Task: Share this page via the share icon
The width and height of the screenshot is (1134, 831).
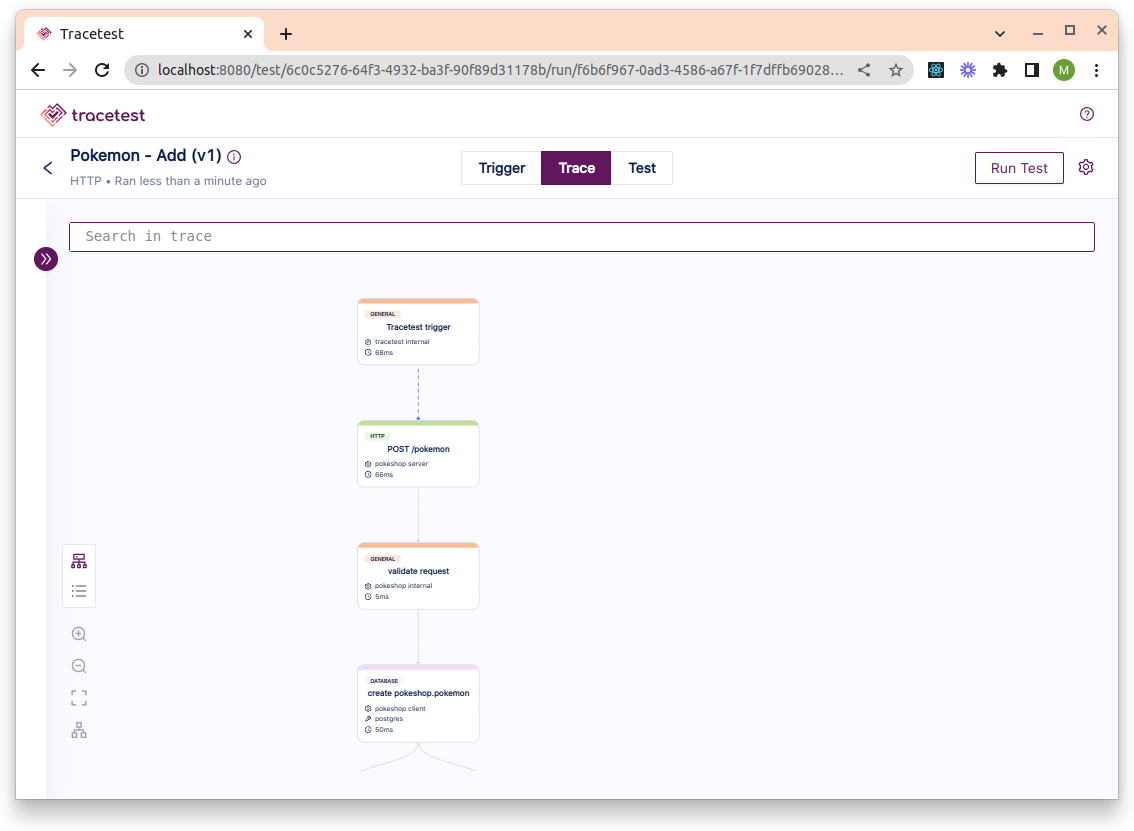Action: (x=864, y=70)
